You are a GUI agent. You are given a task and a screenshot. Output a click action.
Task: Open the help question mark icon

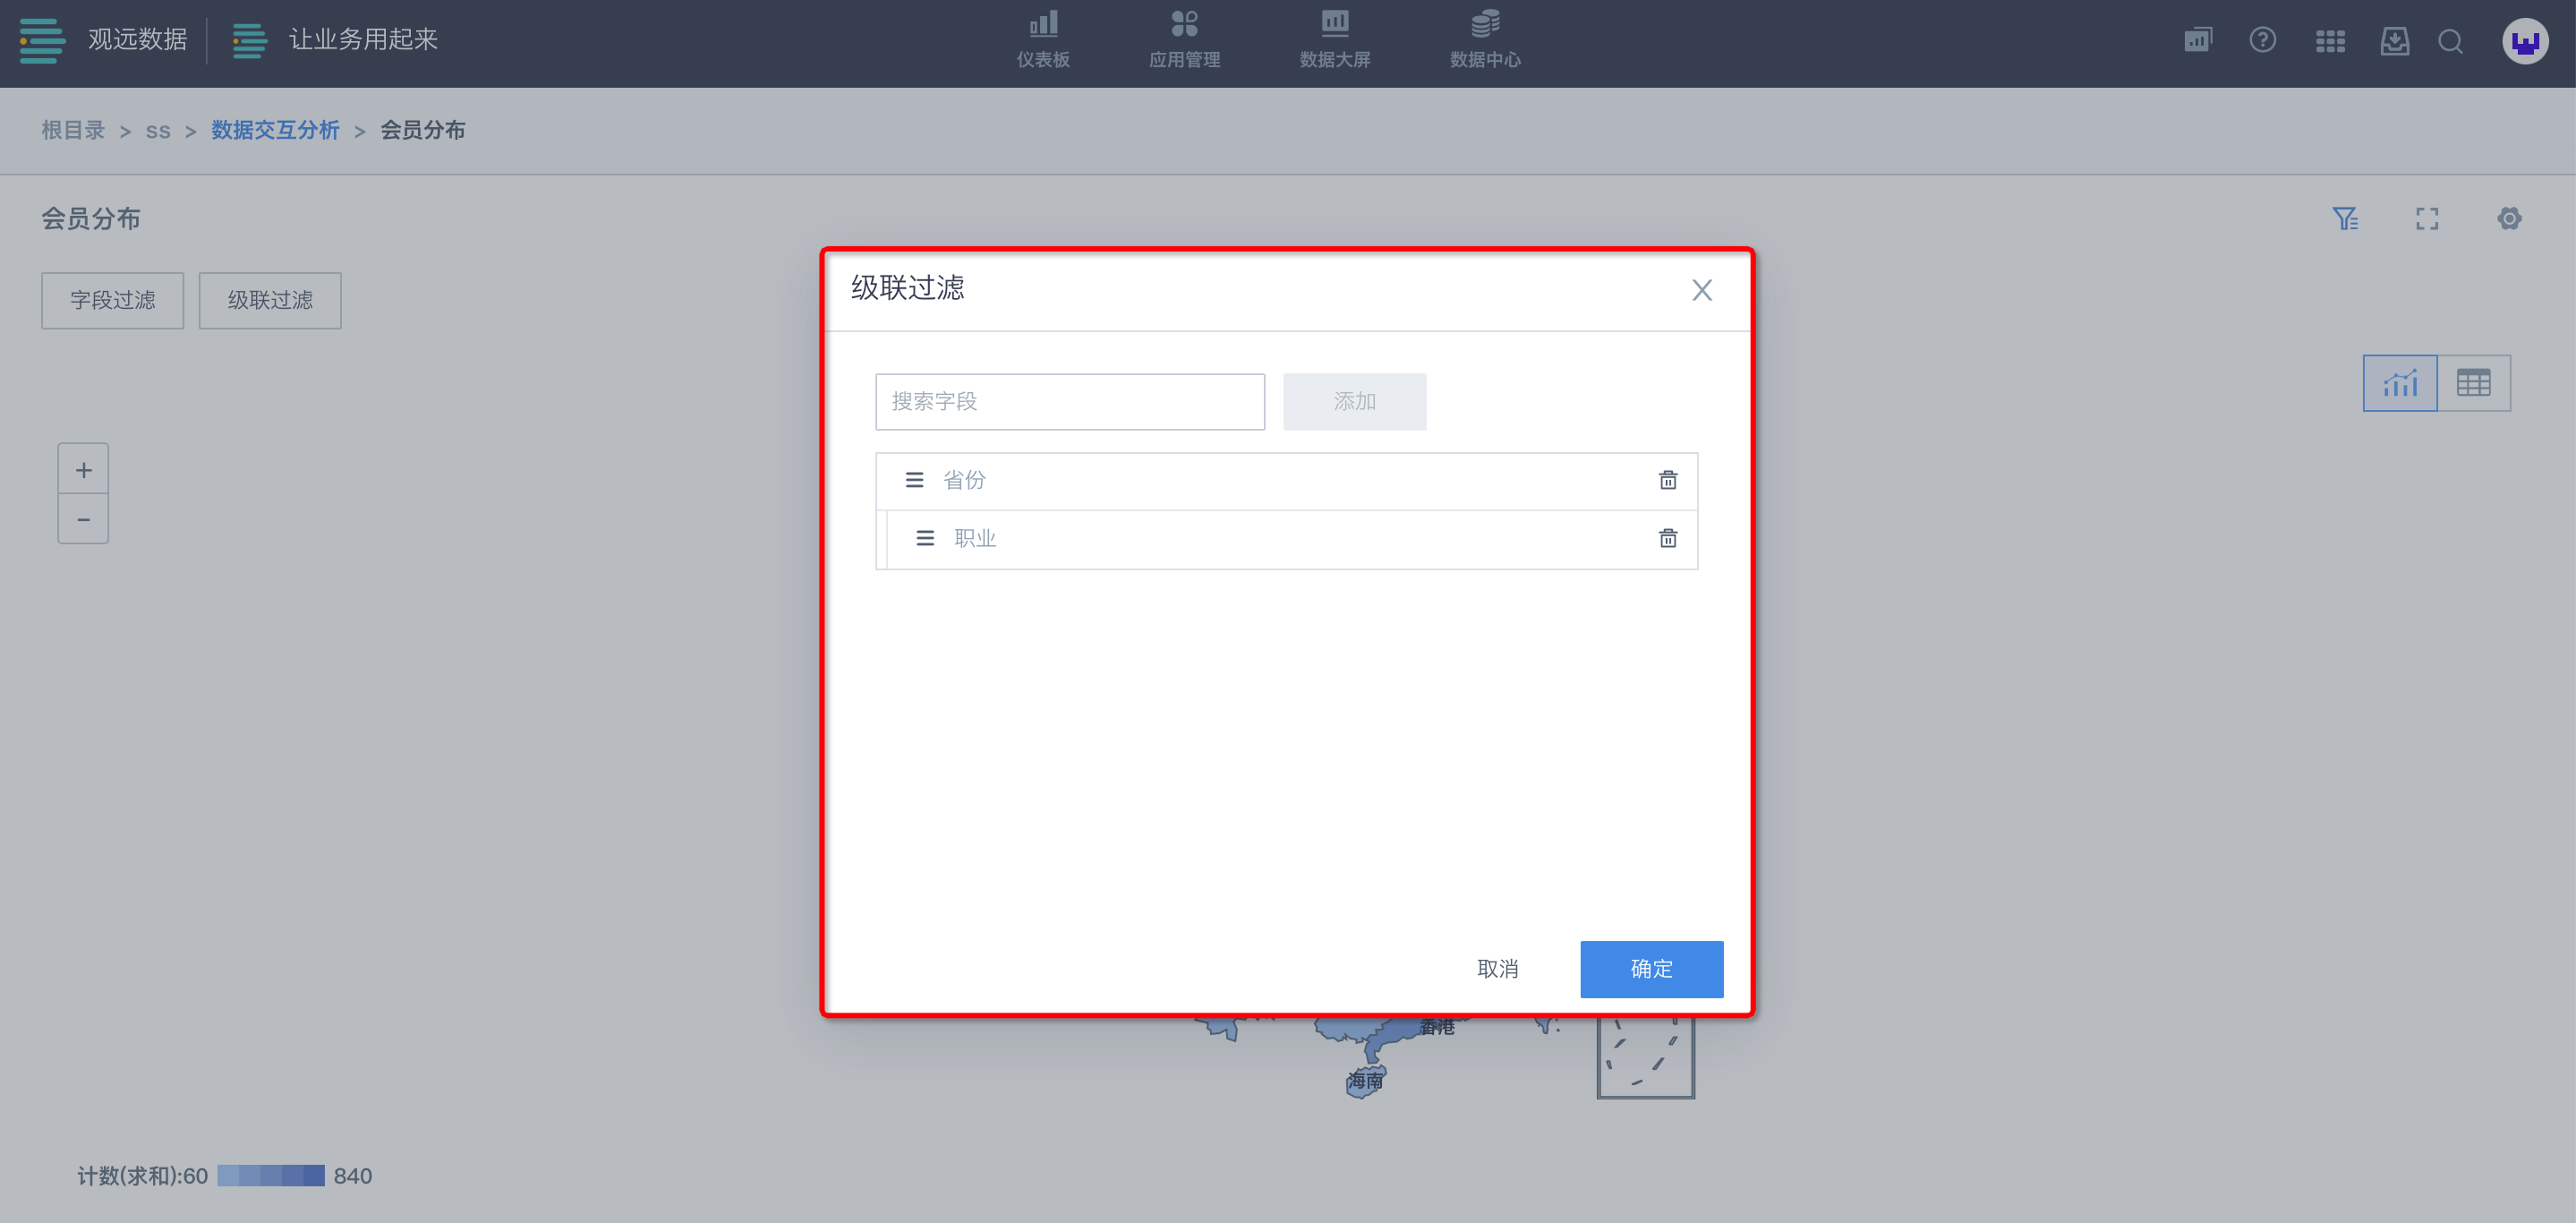(x=2263, y=41)
